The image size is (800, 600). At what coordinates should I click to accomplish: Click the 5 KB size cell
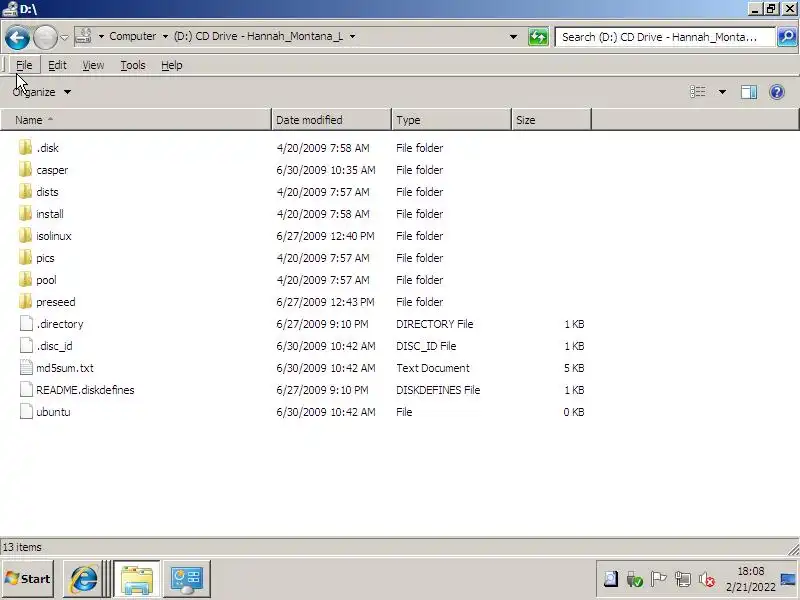[574, 368]
